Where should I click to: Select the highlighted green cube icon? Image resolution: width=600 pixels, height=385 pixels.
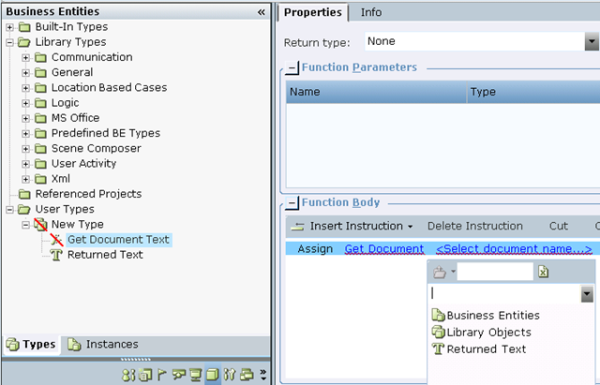pyautogui.click(x=213, y=375)
